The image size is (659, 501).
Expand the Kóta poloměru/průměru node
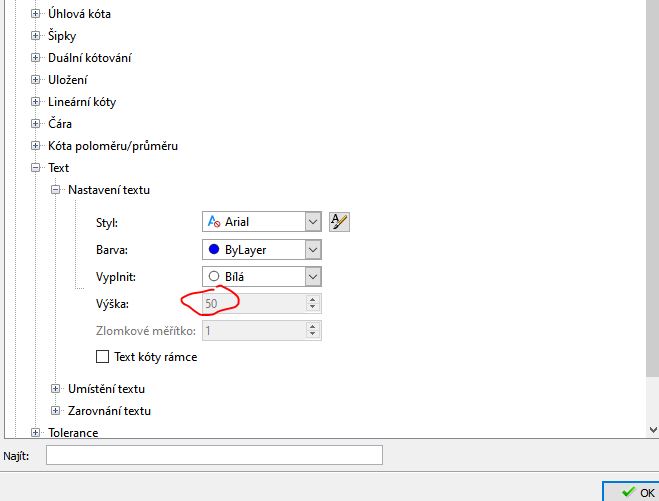pos(37,146)
